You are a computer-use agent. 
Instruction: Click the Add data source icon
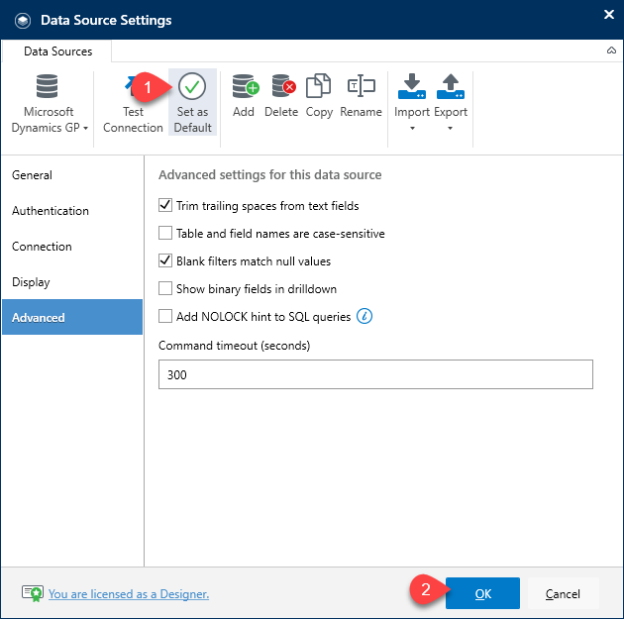pos(246,86)
